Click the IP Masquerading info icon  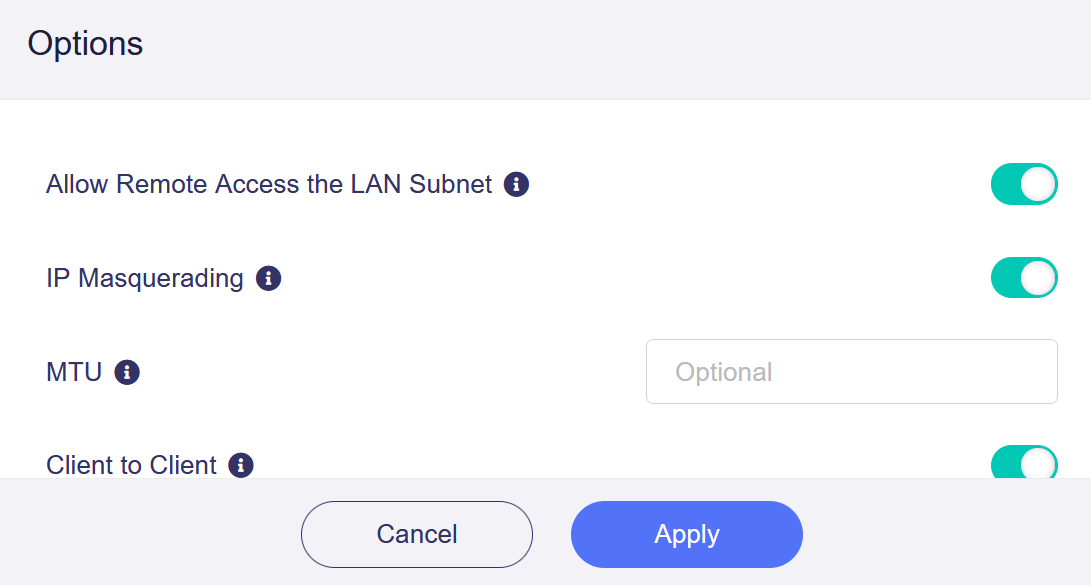[268, 278]
